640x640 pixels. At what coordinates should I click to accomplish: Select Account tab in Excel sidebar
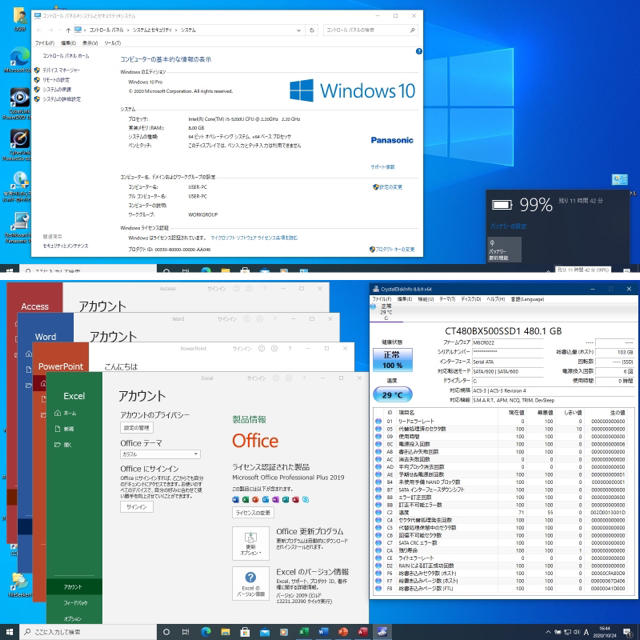click(74, 587)
